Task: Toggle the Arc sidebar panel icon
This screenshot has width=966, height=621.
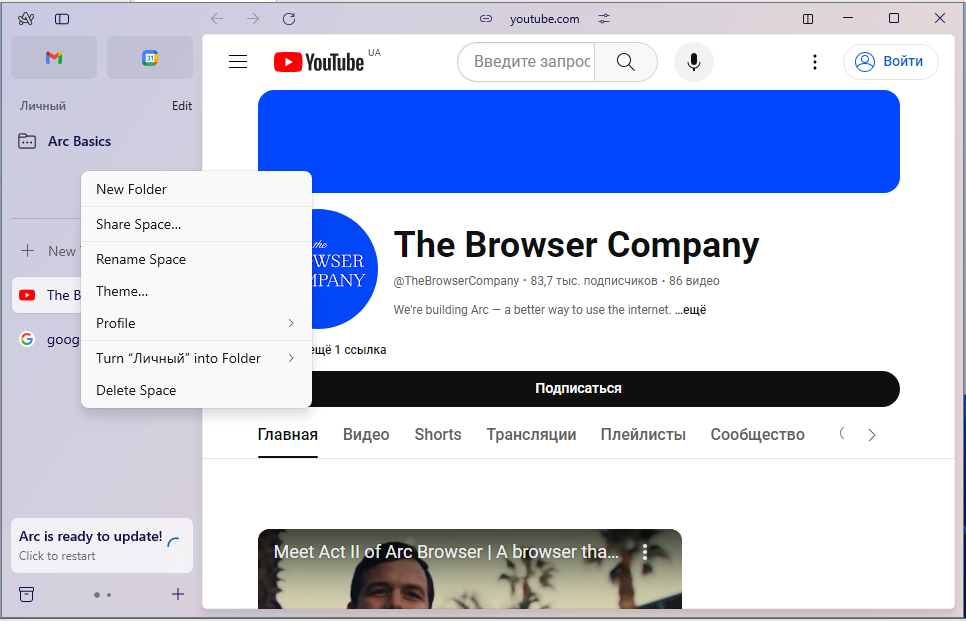Action: click(x=62, y=18)
